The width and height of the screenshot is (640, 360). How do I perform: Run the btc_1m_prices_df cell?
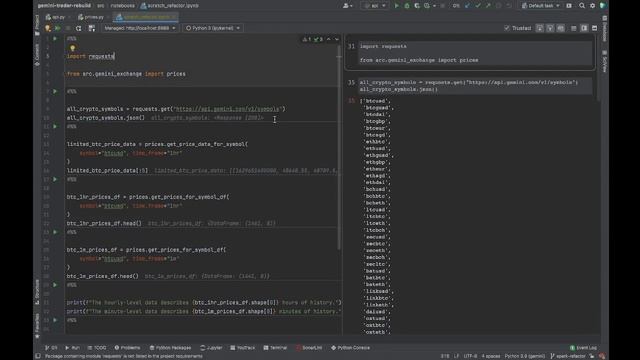pos(55,232)
